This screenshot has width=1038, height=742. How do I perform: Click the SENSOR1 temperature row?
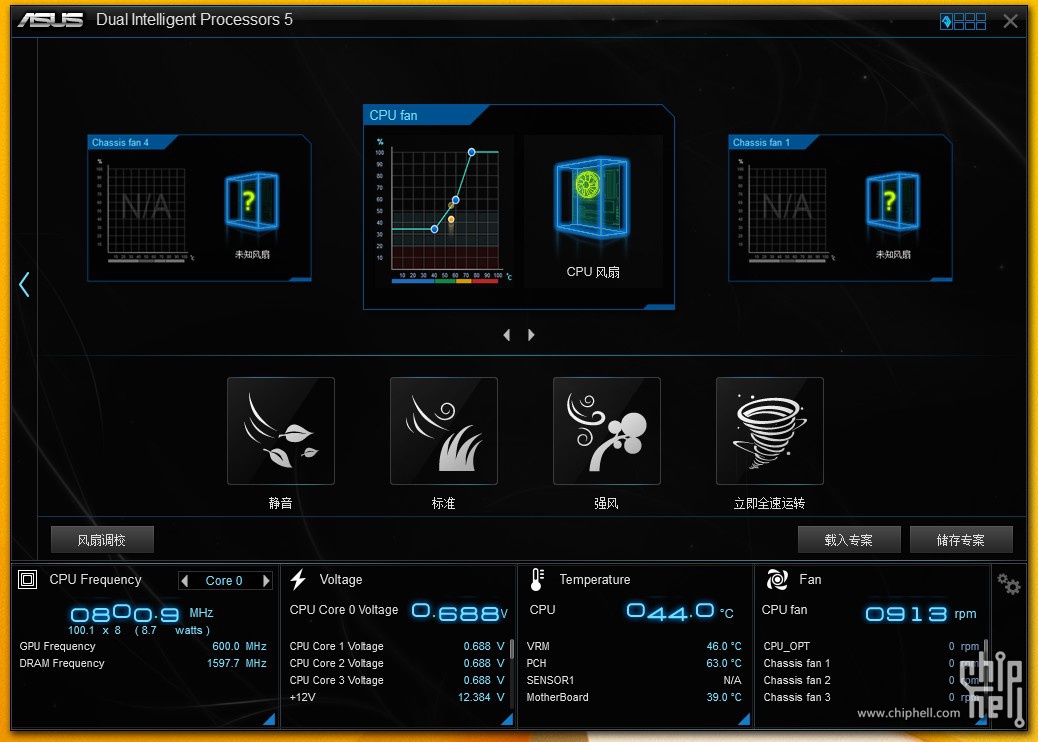coord(634,680)
